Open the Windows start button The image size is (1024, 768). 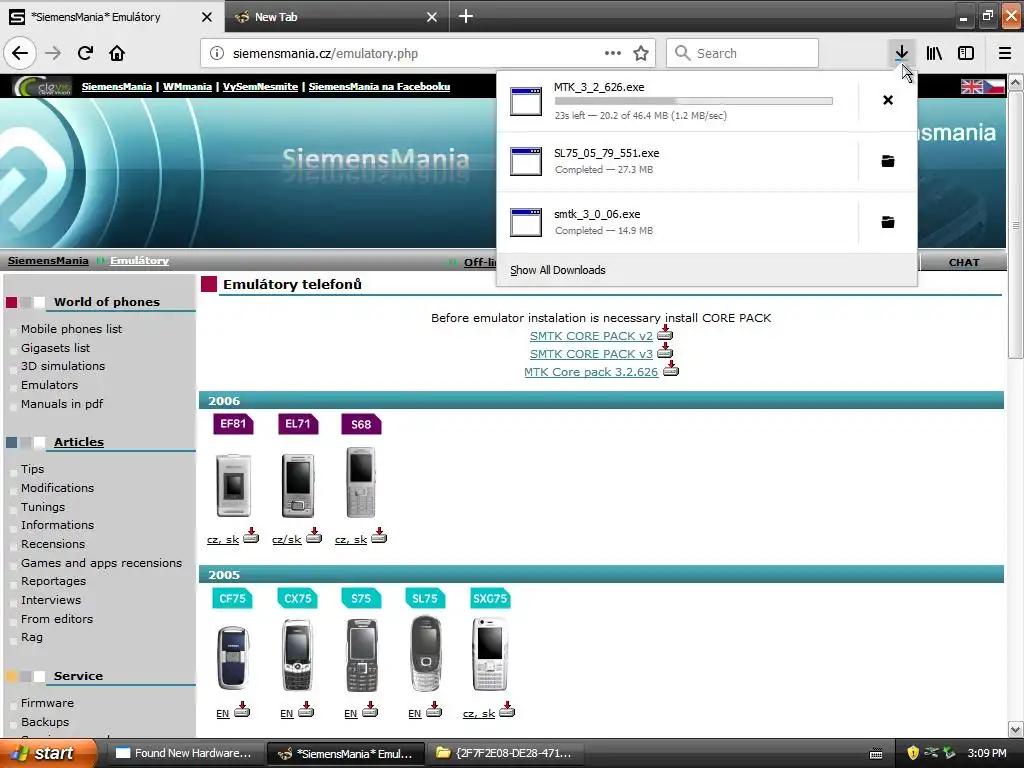(48, 753)
